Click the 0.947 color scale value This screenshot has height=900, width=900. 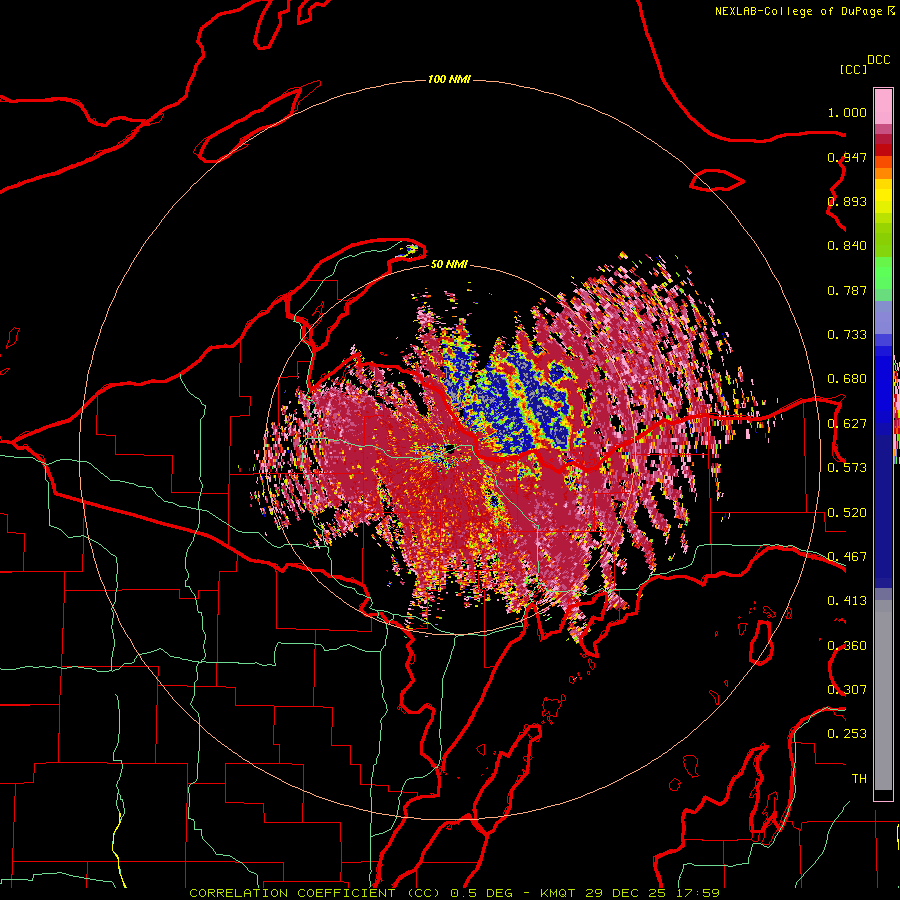click(x=847, y=157)
